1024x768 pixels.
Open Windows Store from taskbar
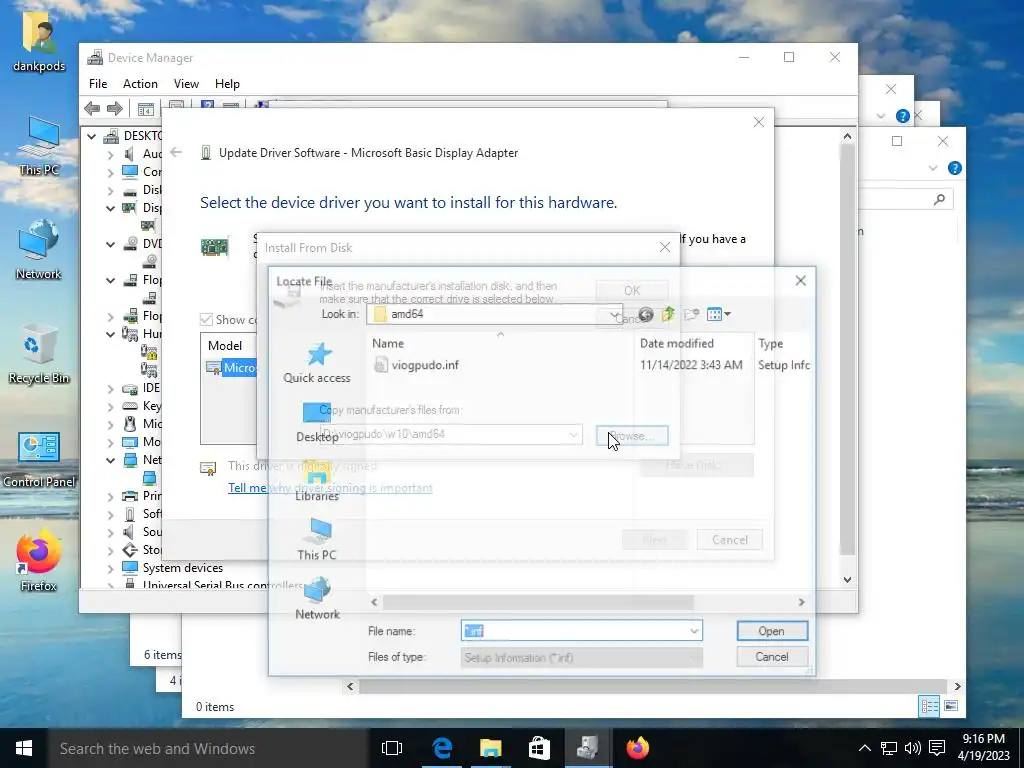tap(539, 748)
